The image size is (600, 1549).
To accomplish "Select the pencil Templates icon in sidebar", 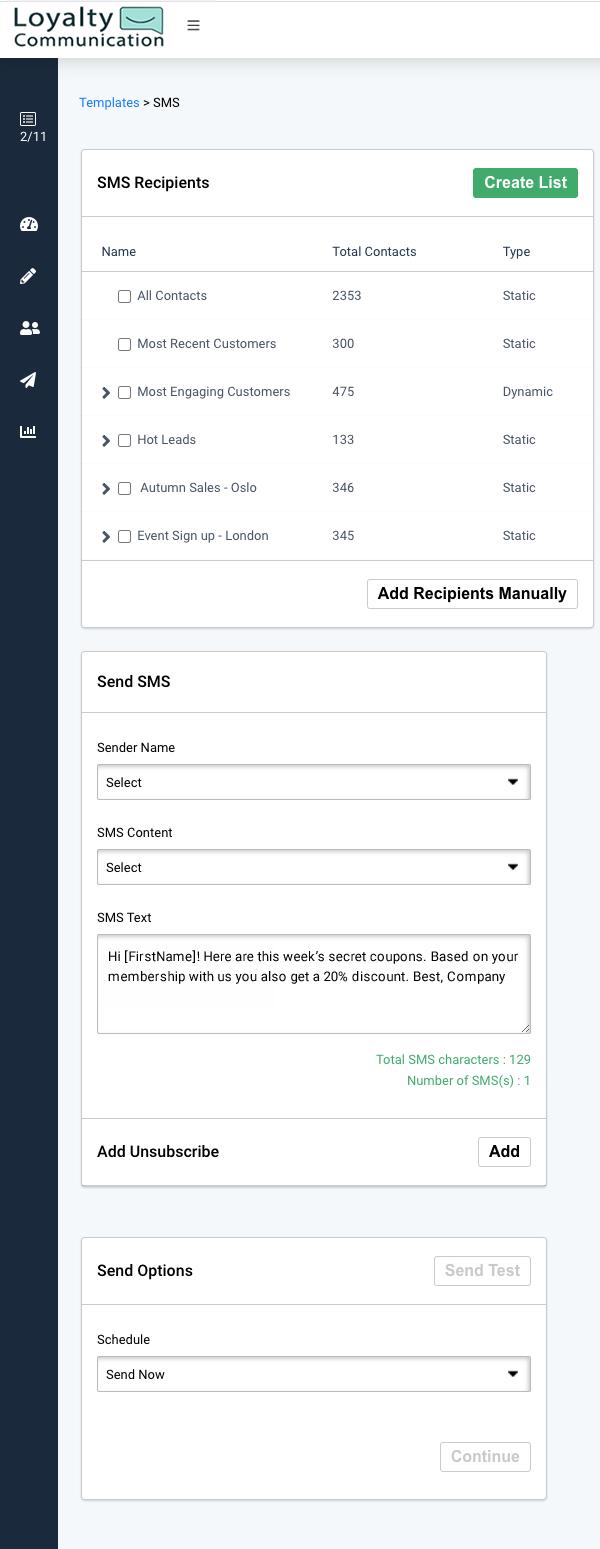I will 29,276.
